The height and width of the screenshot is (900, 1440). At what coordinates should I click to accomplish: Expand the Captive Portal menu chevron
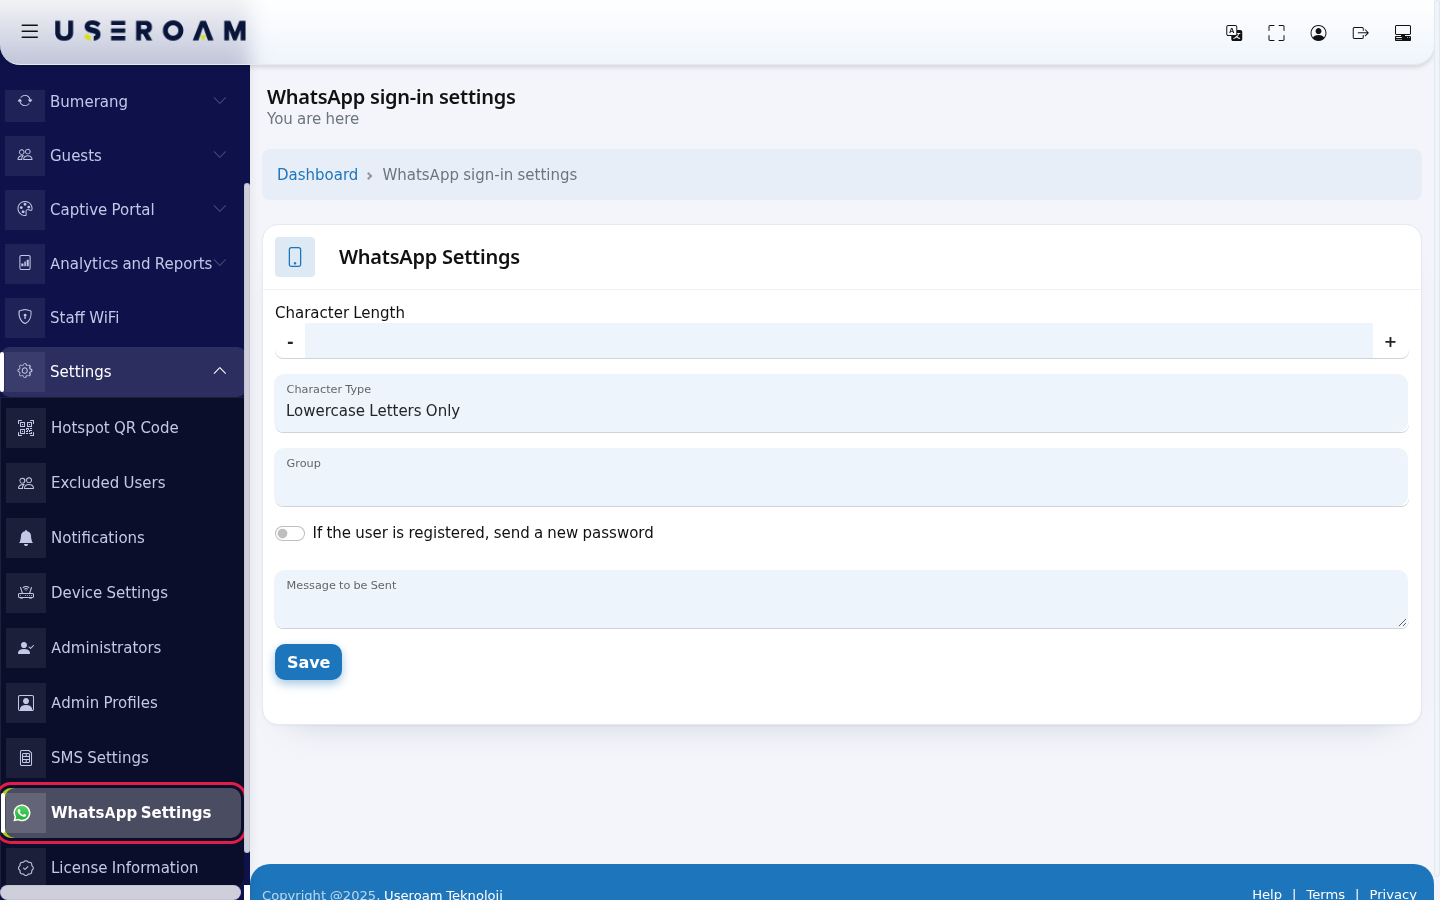click(220, 209)
